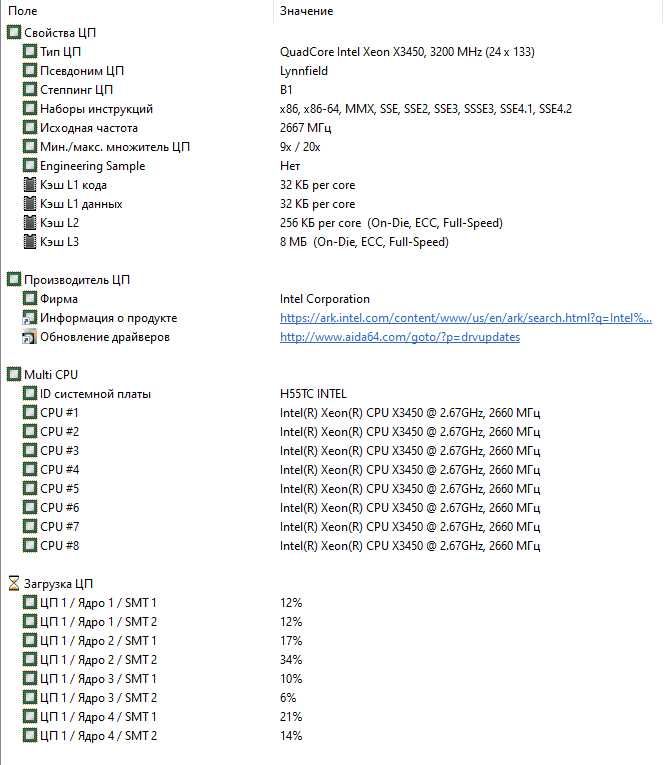The image size is (670, 765).
Task: Click the 17% load value
Action: point(291,641)
